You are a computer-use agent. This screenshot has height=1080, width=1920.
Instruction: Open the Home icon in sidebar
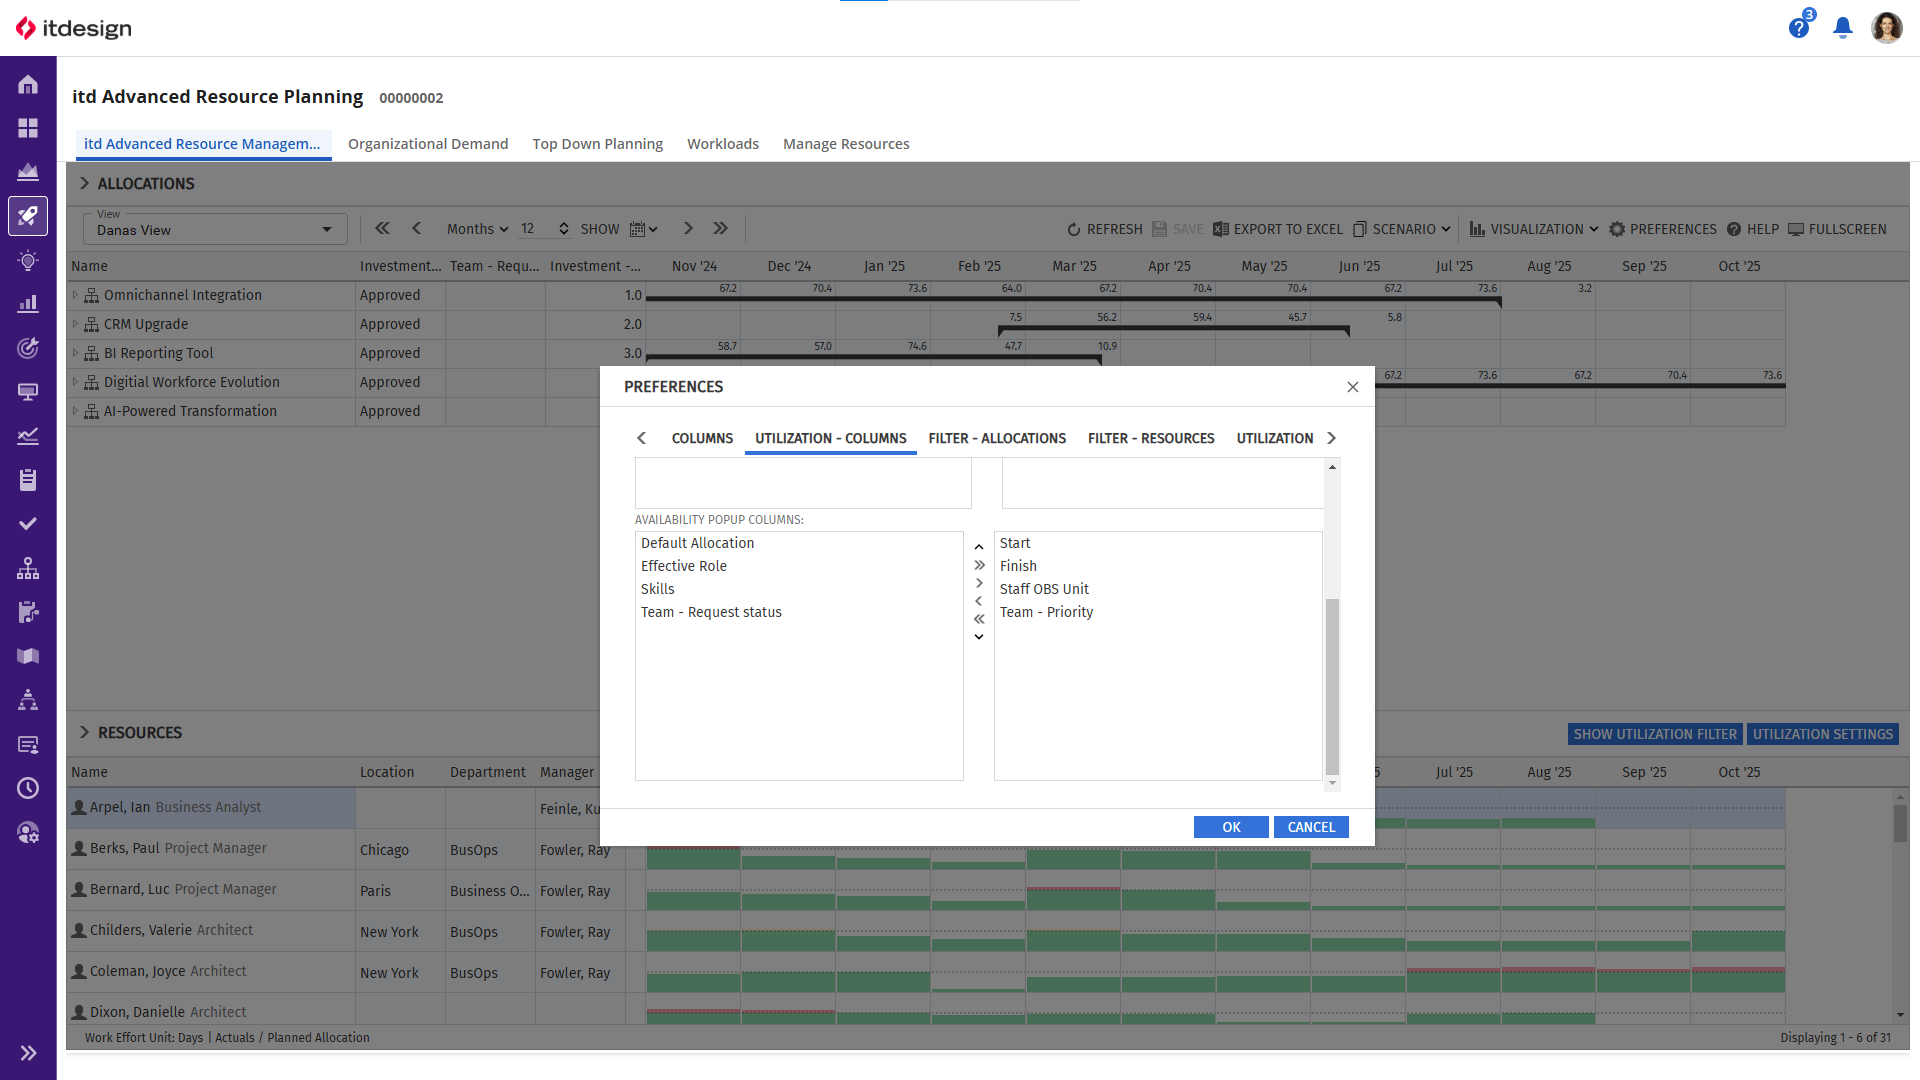tap(28, 84)
